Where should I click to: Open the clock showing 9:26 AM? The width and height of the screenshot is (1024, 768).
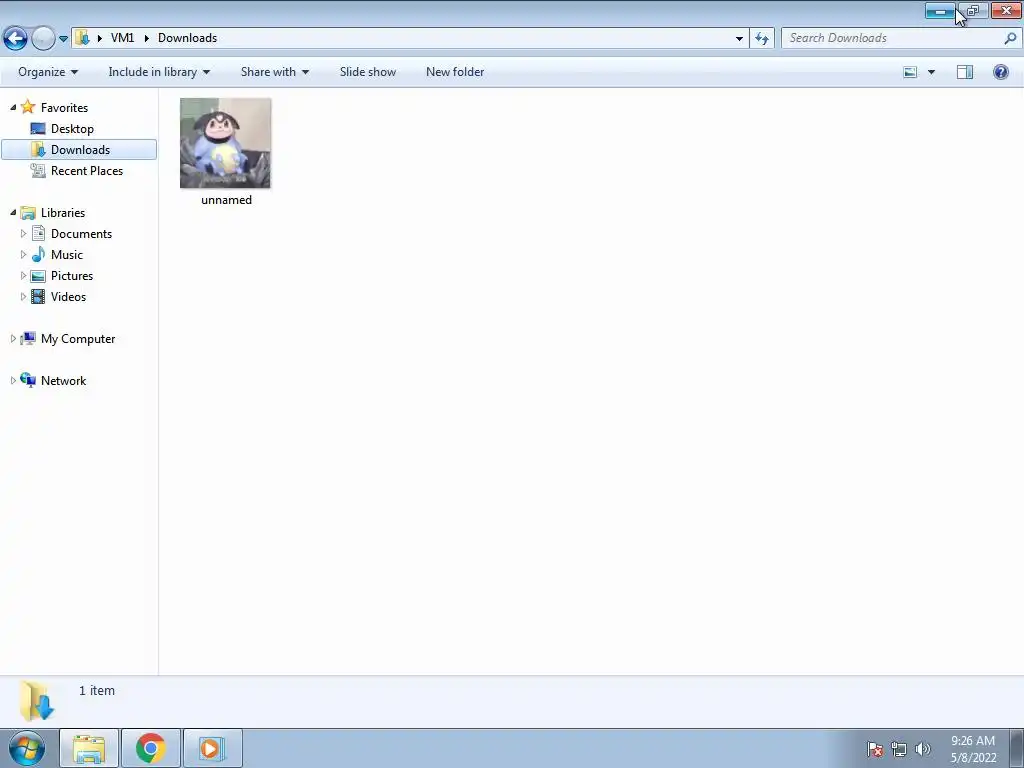[973, 749]
